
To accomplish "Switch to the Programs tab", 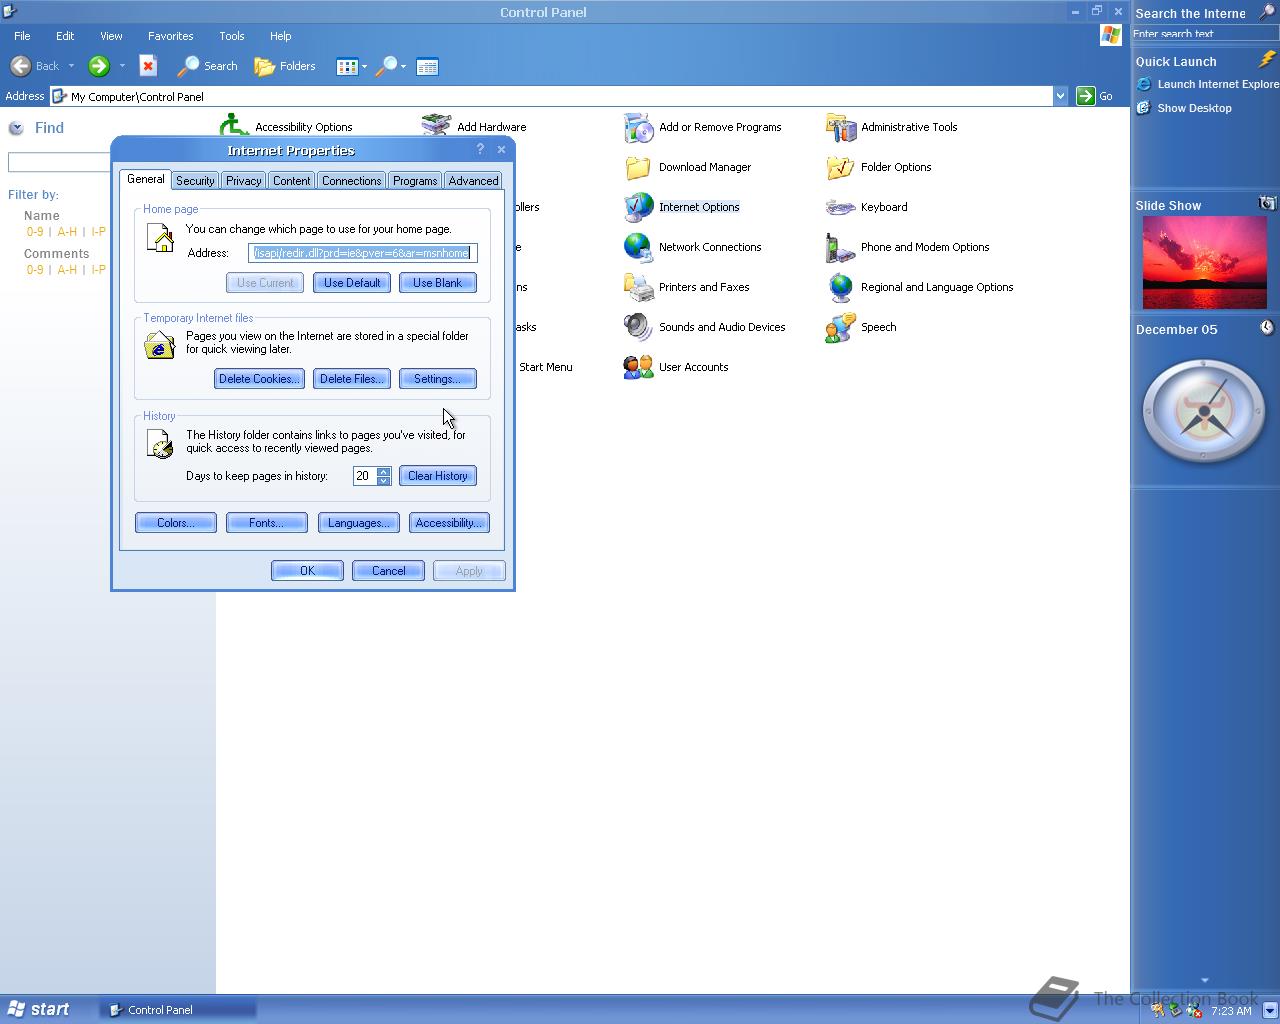I will coord(414,181).
